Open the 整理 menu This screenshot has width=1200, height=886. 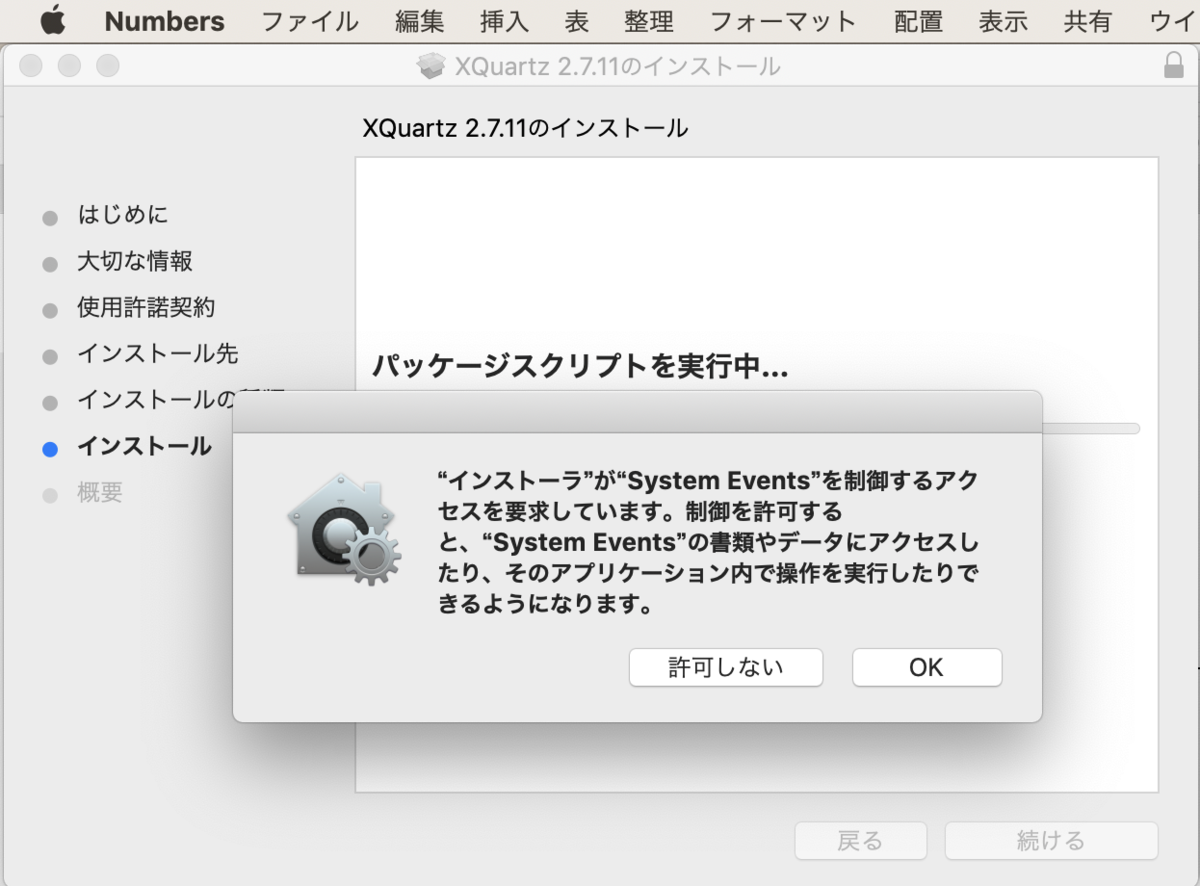(x=649, y=21)
